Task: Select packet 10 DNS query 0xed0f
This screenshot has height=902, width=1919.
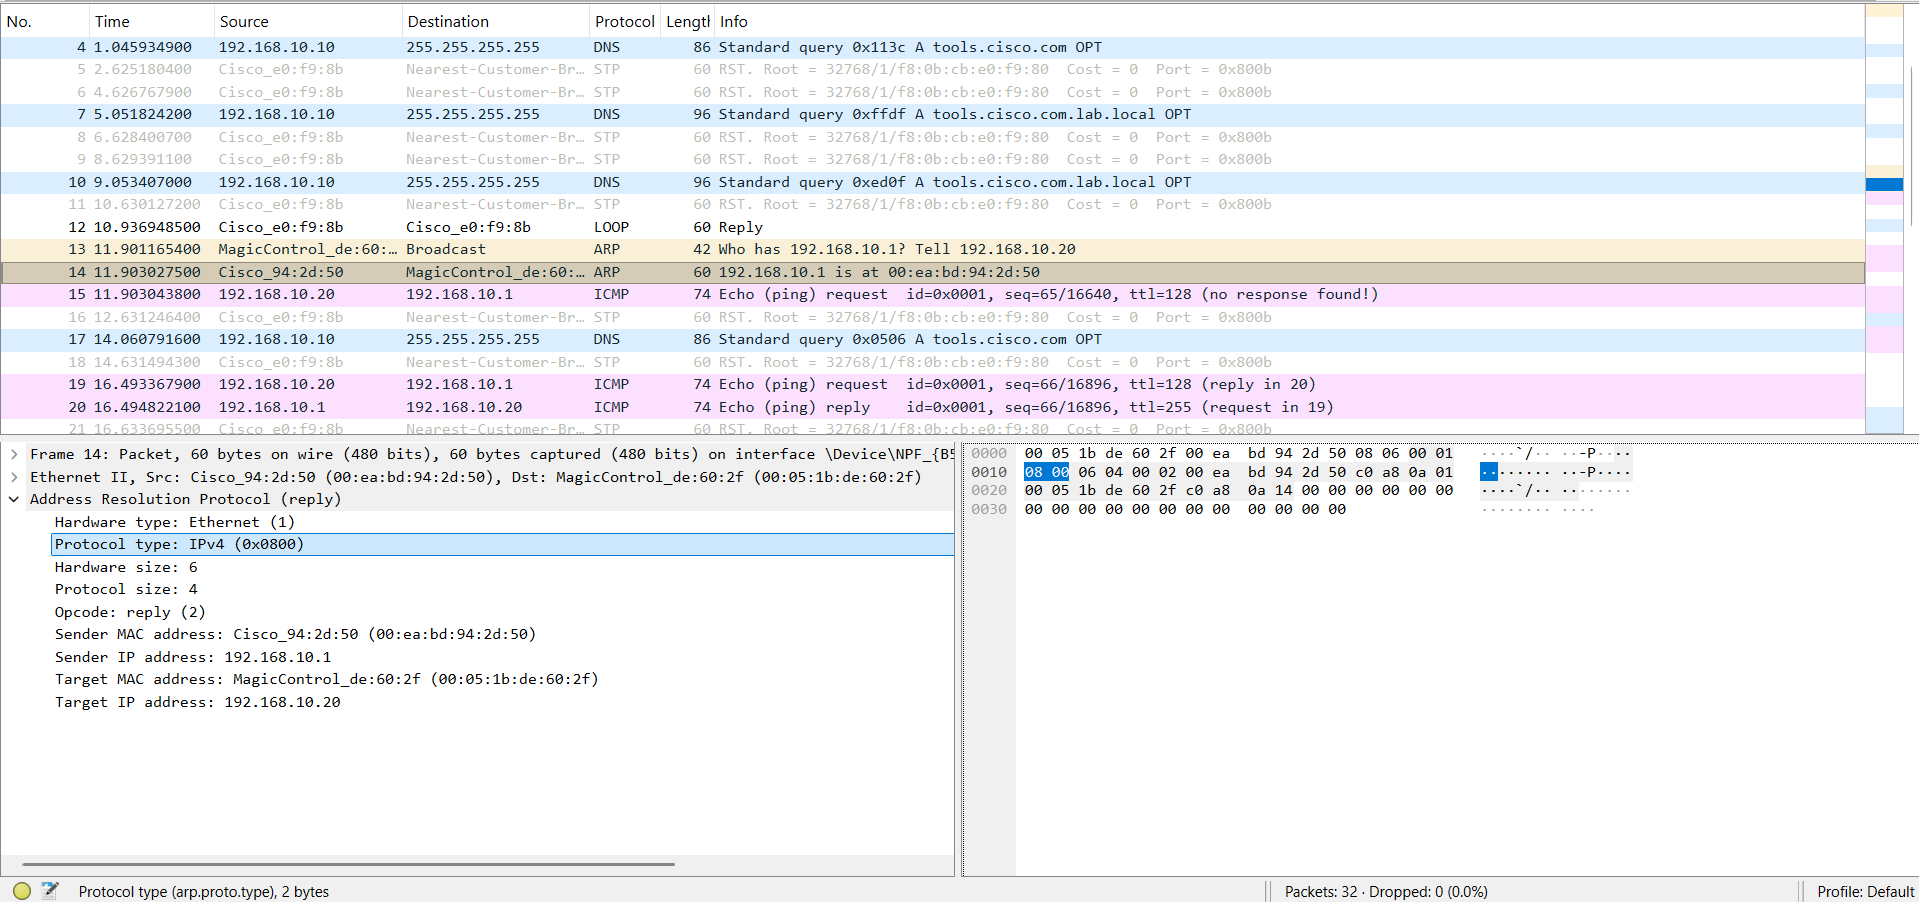Action: [x=932, y=182]
